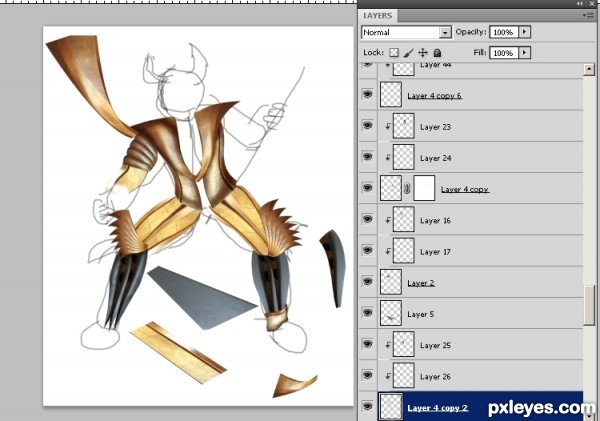Select Layer 5 name
The height and width of the screenshot is (421, 600).
point(421,314)
